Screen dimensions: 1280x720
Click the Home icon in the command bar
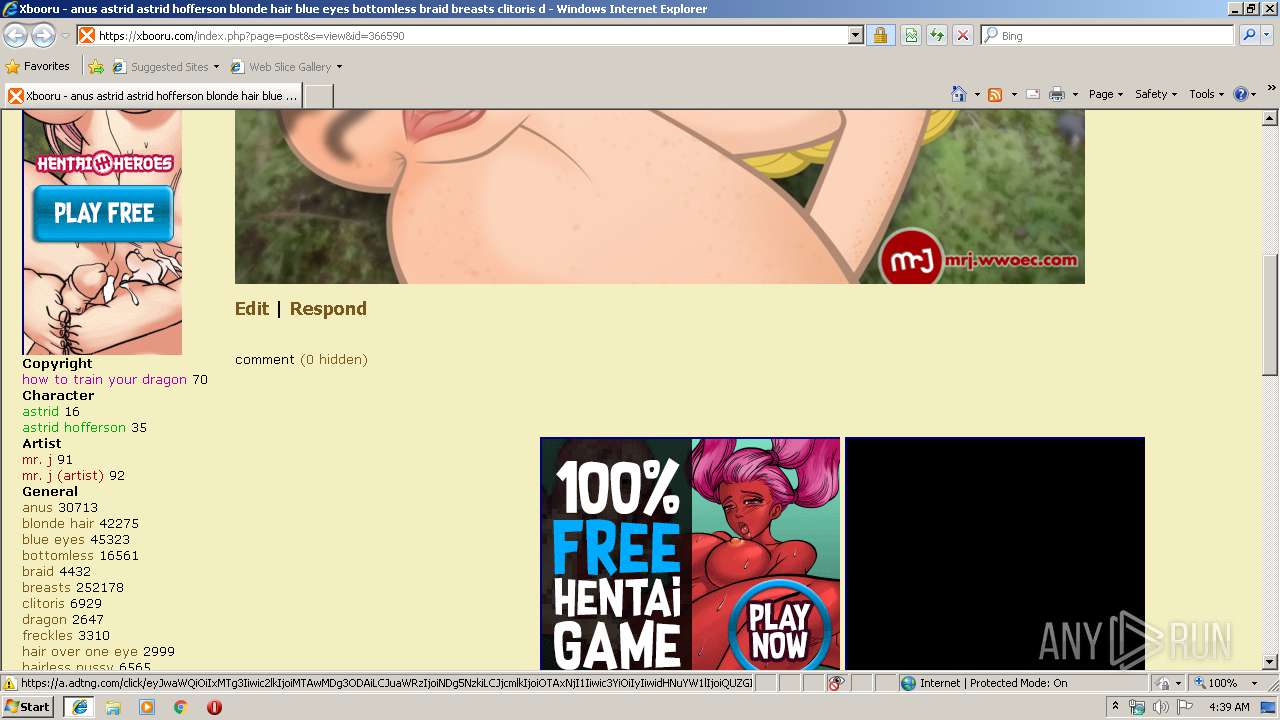pyautogui.click(x=959, y=94)
